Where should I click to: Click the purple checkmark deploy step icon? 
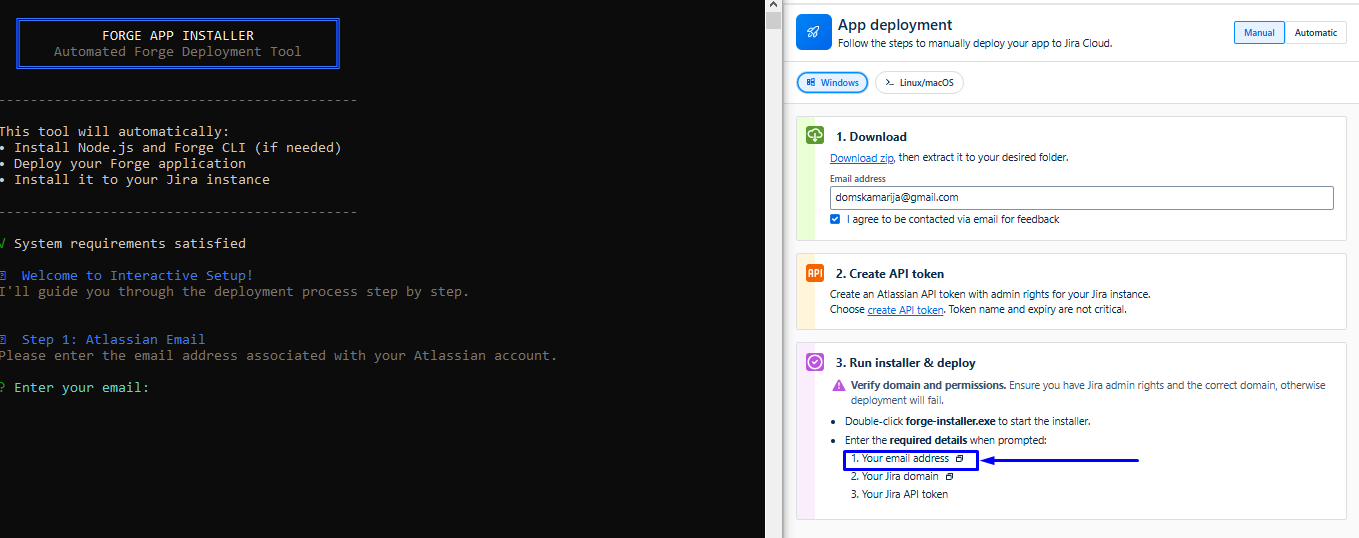(815, 363)
